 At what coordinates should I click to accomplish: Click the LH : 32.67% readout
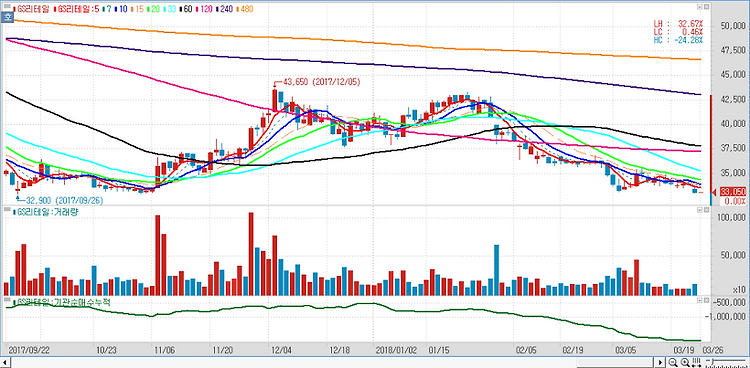679,23
